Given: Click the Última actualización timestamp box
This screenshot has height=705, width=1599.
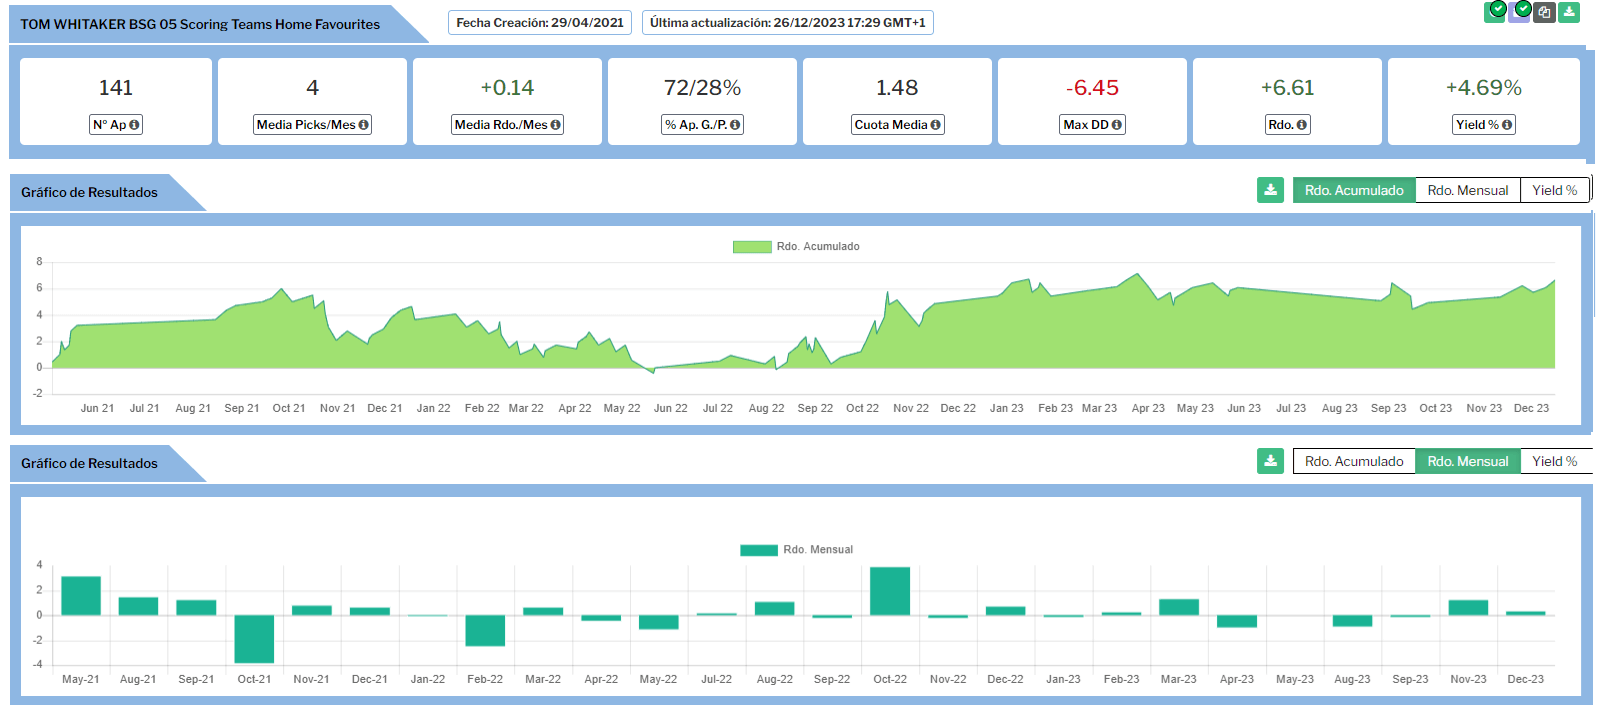Looking at the screenshot, I should pos(787,22).
